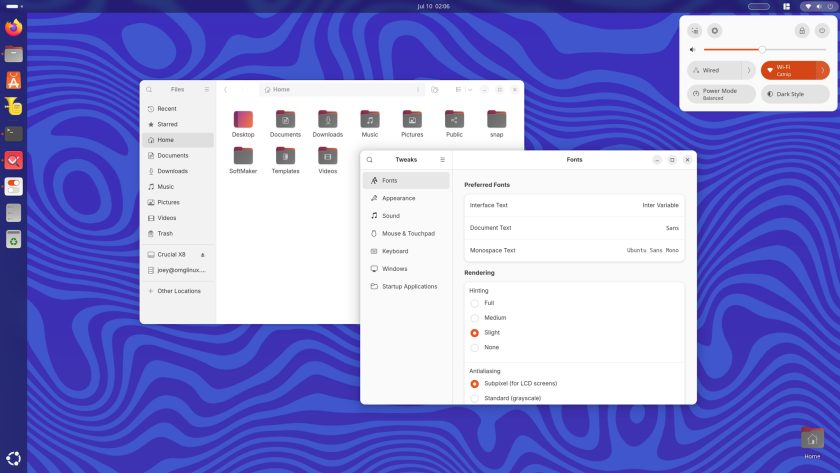This screenshot has height=473, width=840.
Task: Open the Files window hamburger menu
Action: [207, 89]
